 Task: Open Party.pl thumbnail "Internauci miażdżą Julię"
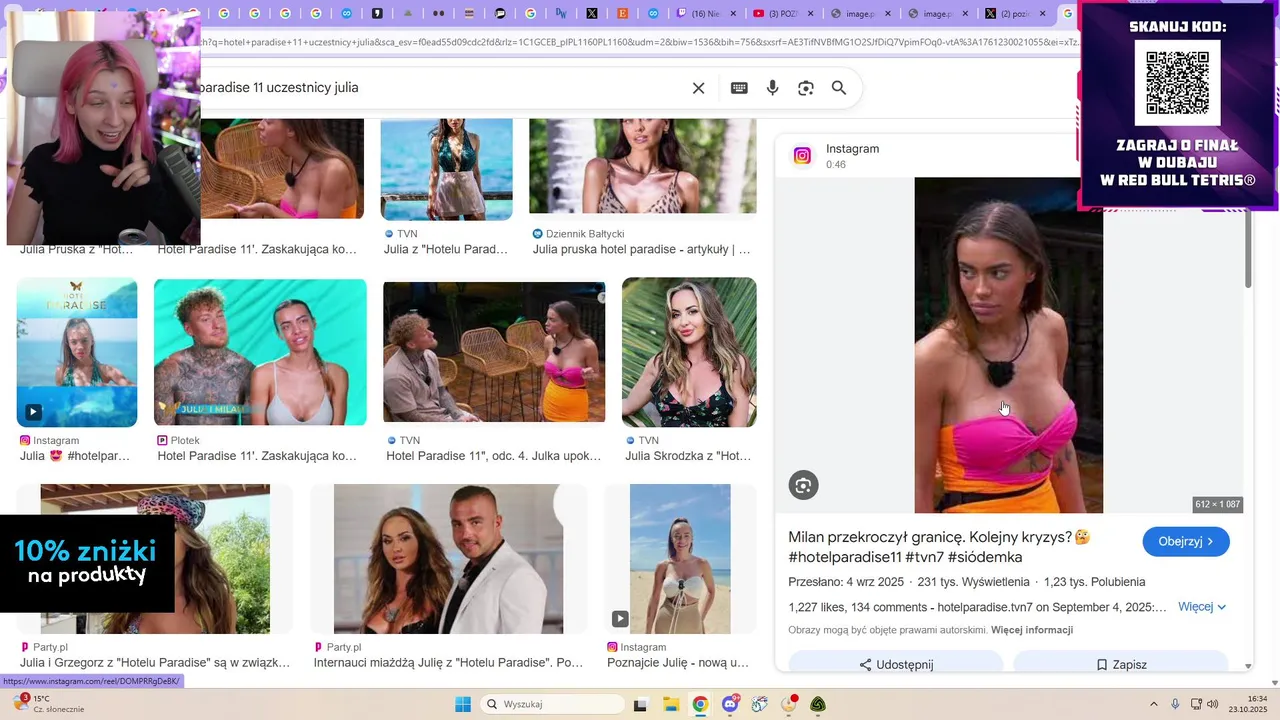pos(448,559)
